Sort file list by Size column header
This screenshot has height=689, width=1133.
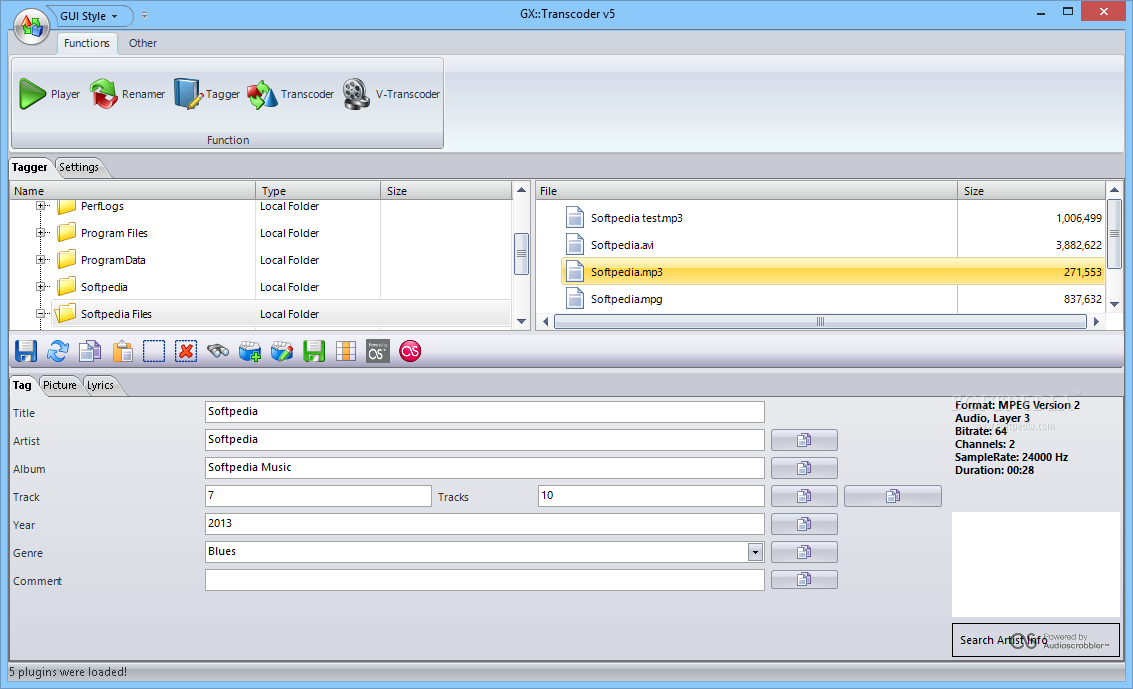point(1031,191)
